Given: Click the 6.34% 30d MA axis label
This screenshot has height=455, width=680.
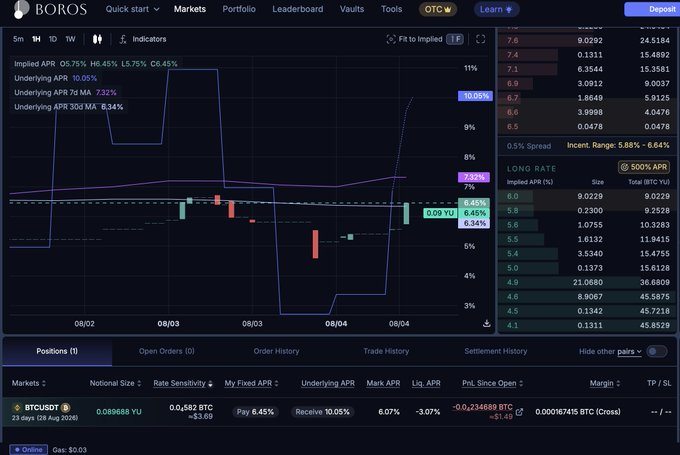Looking at the screenshot, I should pyautogui.click(x=474, y=223).
